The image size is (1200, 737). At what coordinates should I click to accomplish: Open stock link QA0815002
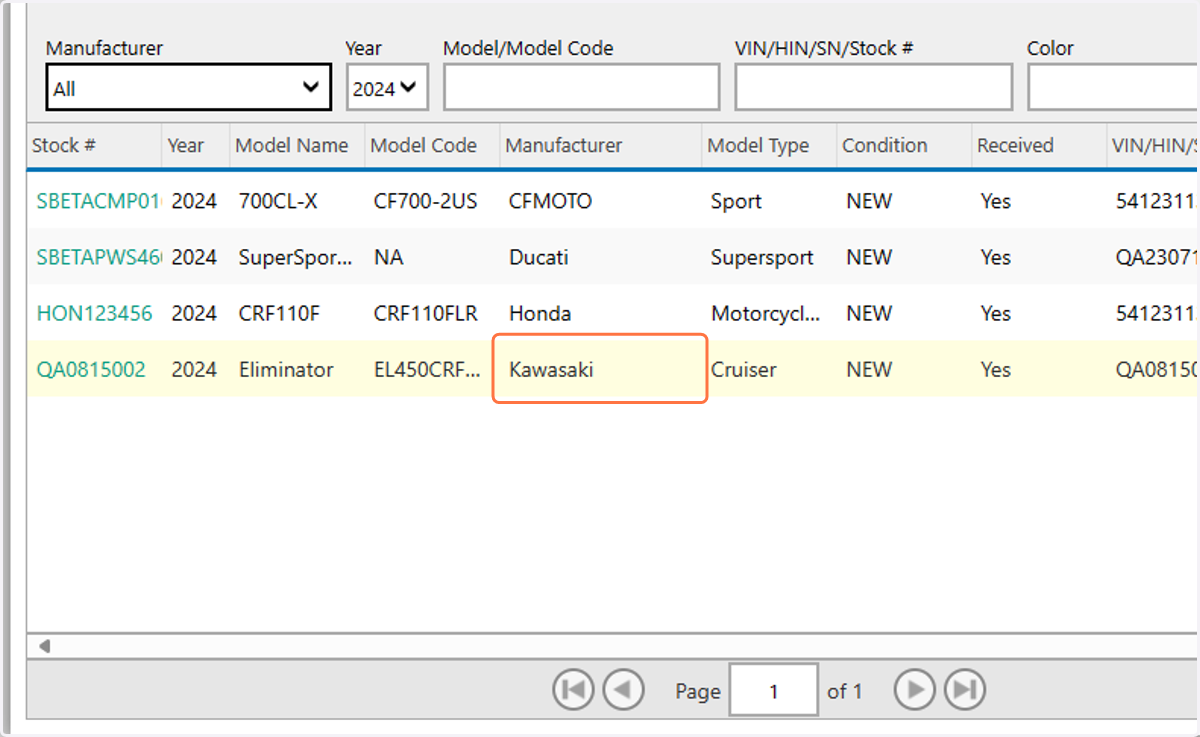pyautogui.click(x=91, y=369)
